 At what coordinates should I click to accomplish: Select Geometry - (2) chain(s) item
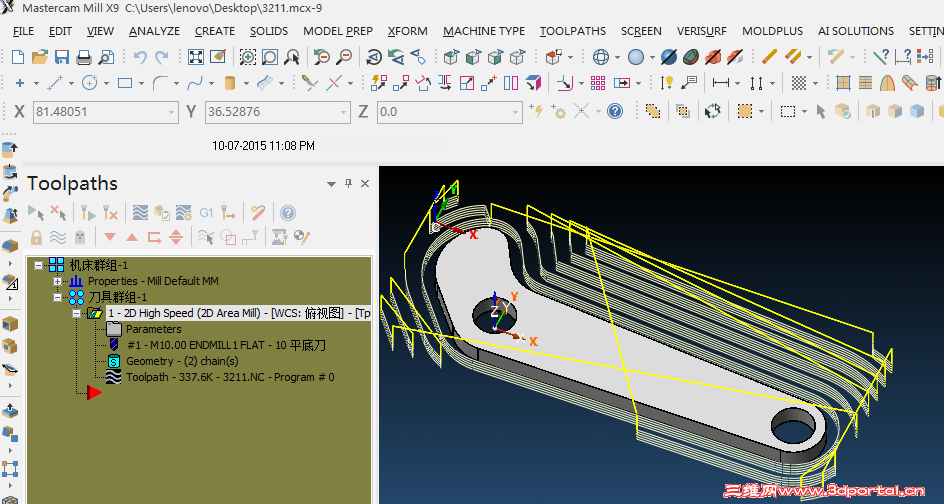(x=182, y=361)
